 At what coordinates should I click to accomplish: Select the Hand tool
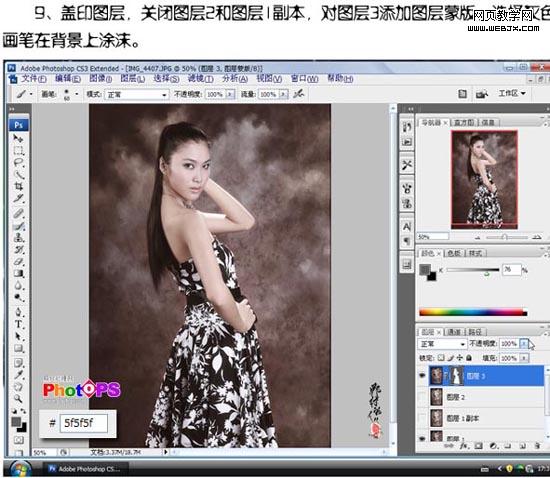coord(18,386)
